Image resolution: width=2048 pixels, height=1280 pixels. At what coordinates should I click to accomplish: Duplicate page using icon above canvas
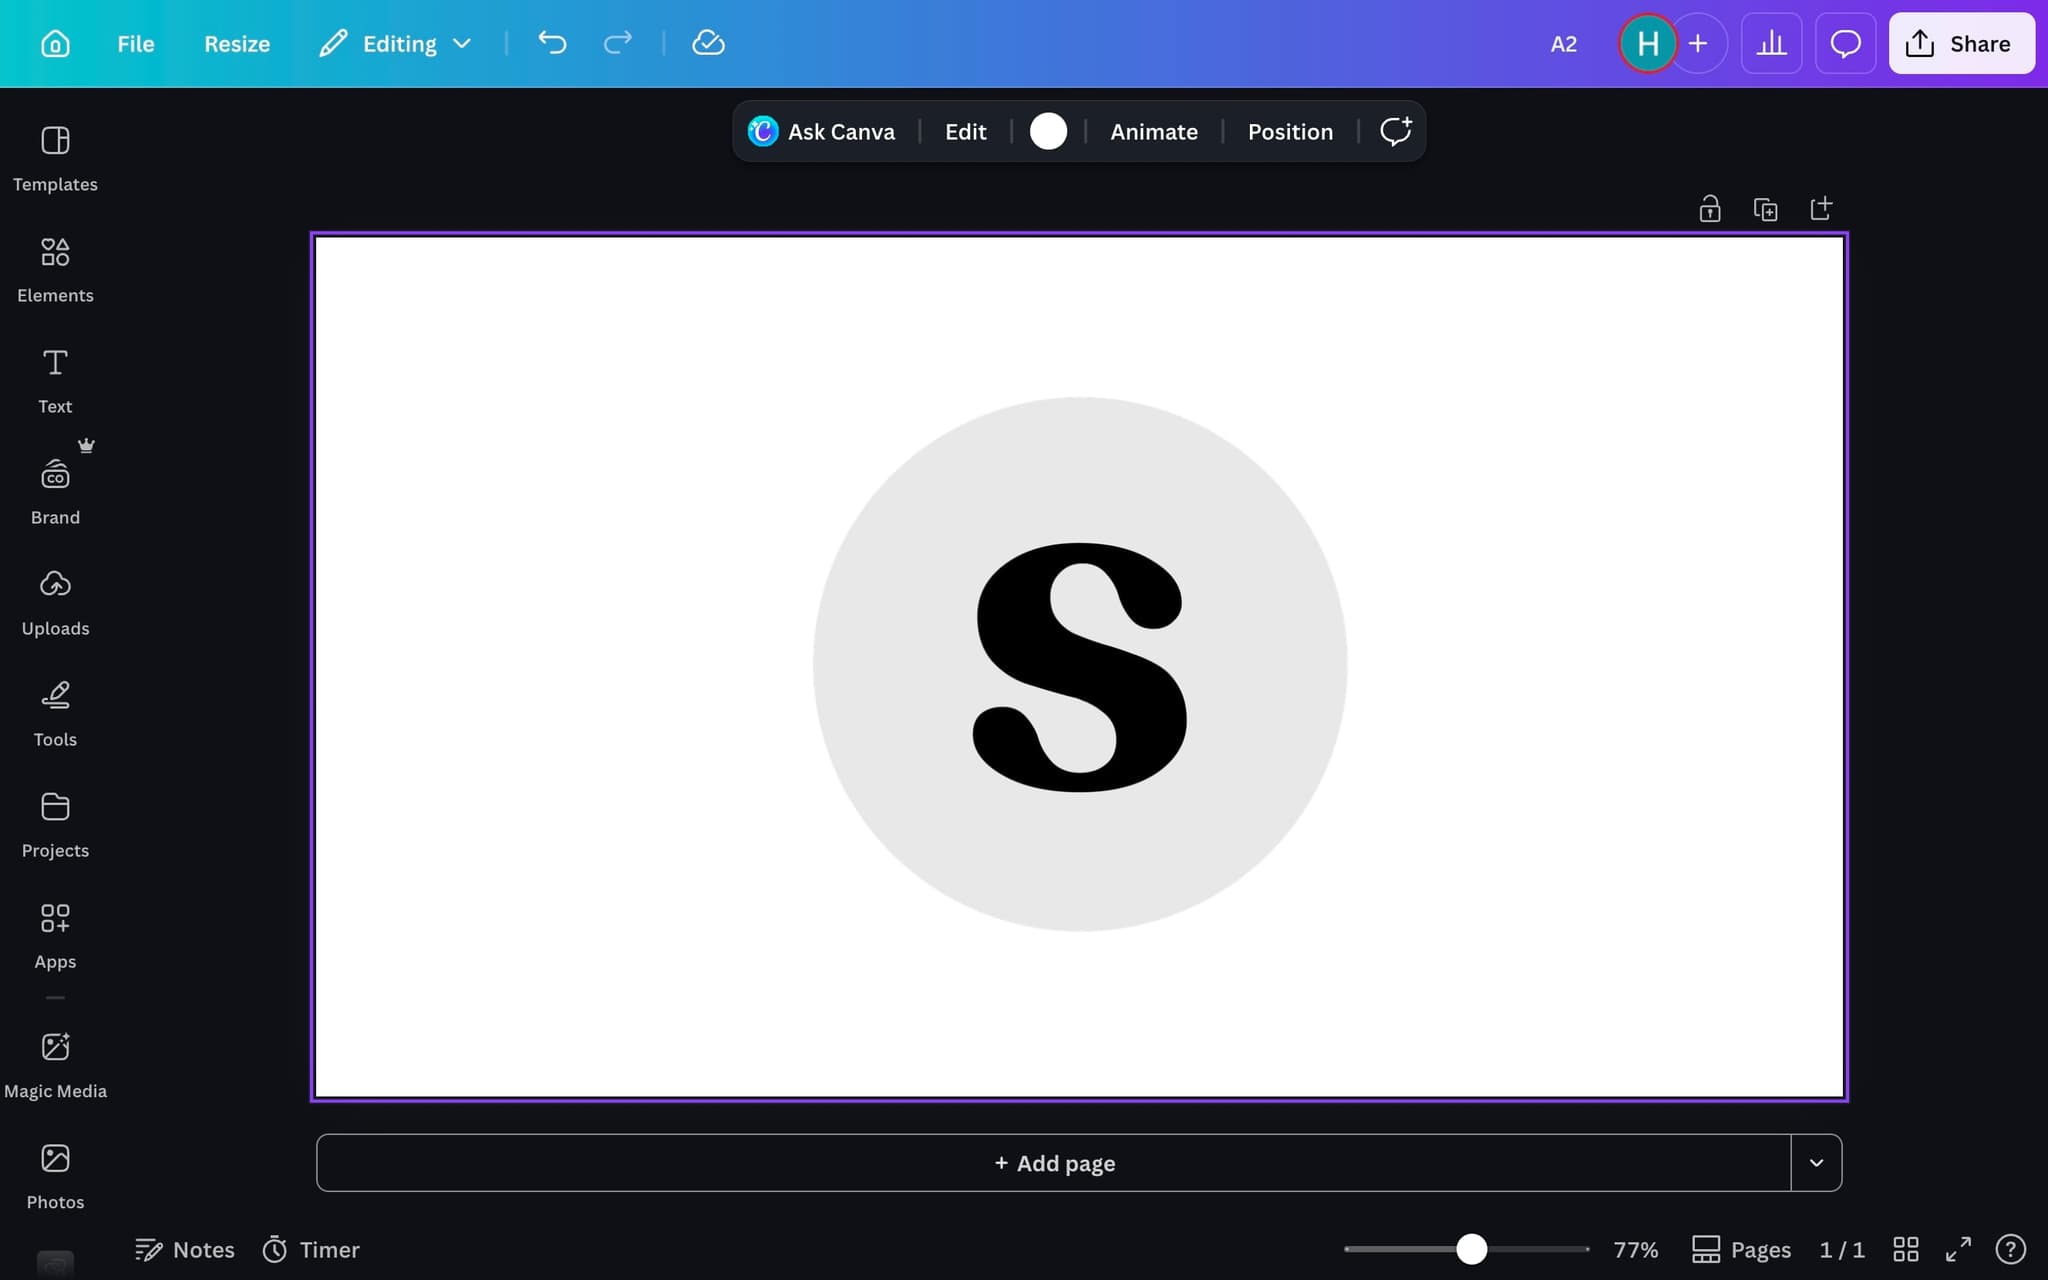1765,209
